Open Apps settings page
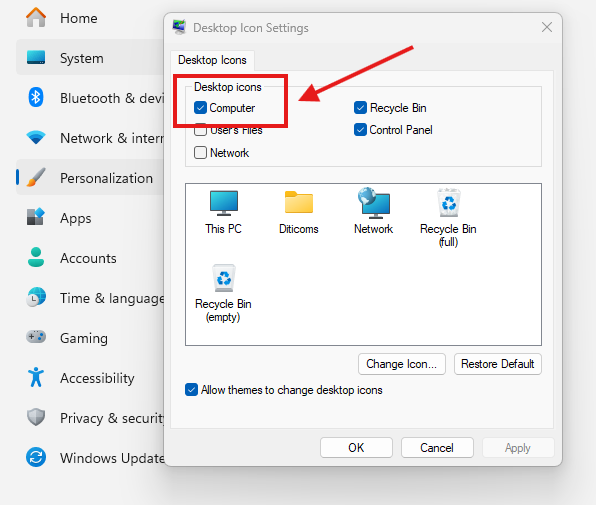 [x=76, y=218]
